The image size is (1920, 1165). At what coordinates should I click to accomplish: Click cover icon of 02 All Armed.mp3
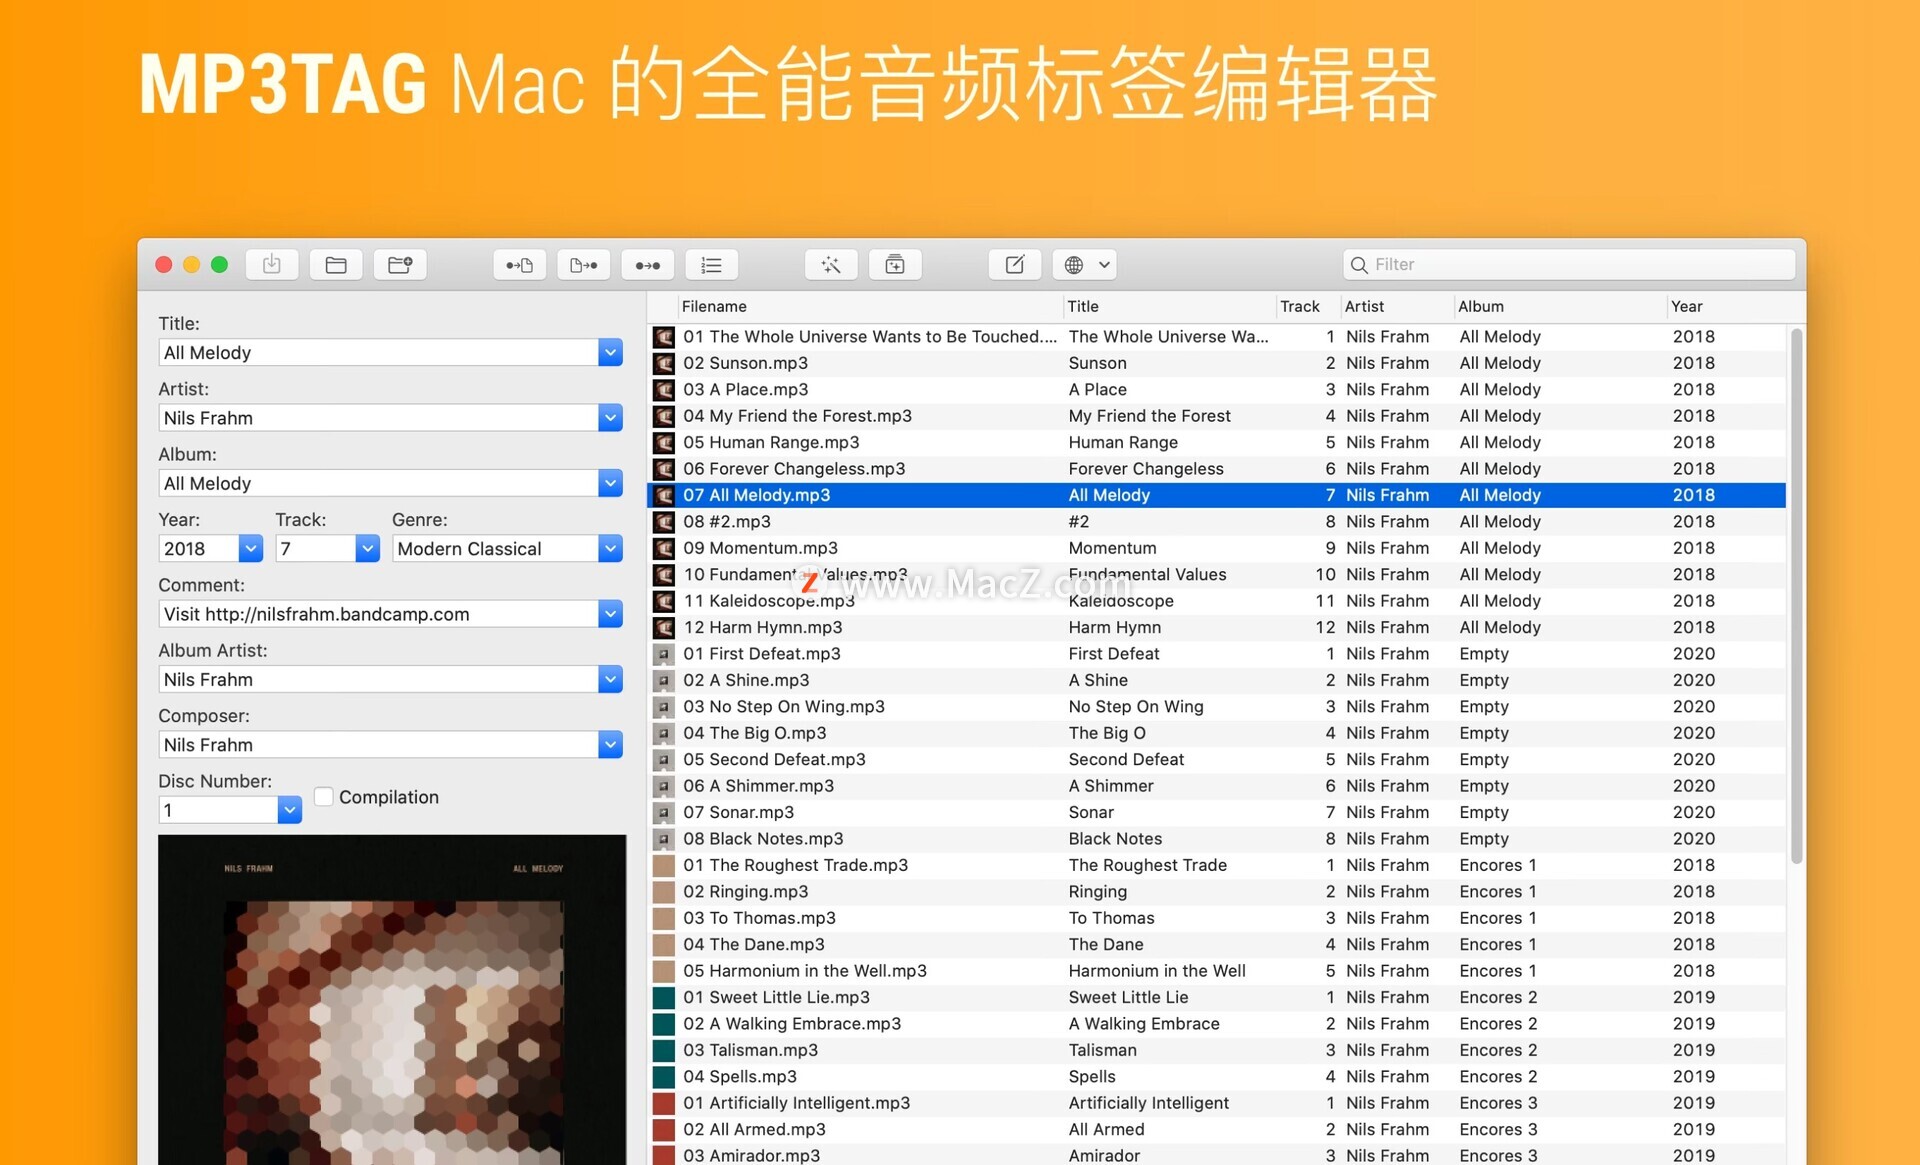663,1129
